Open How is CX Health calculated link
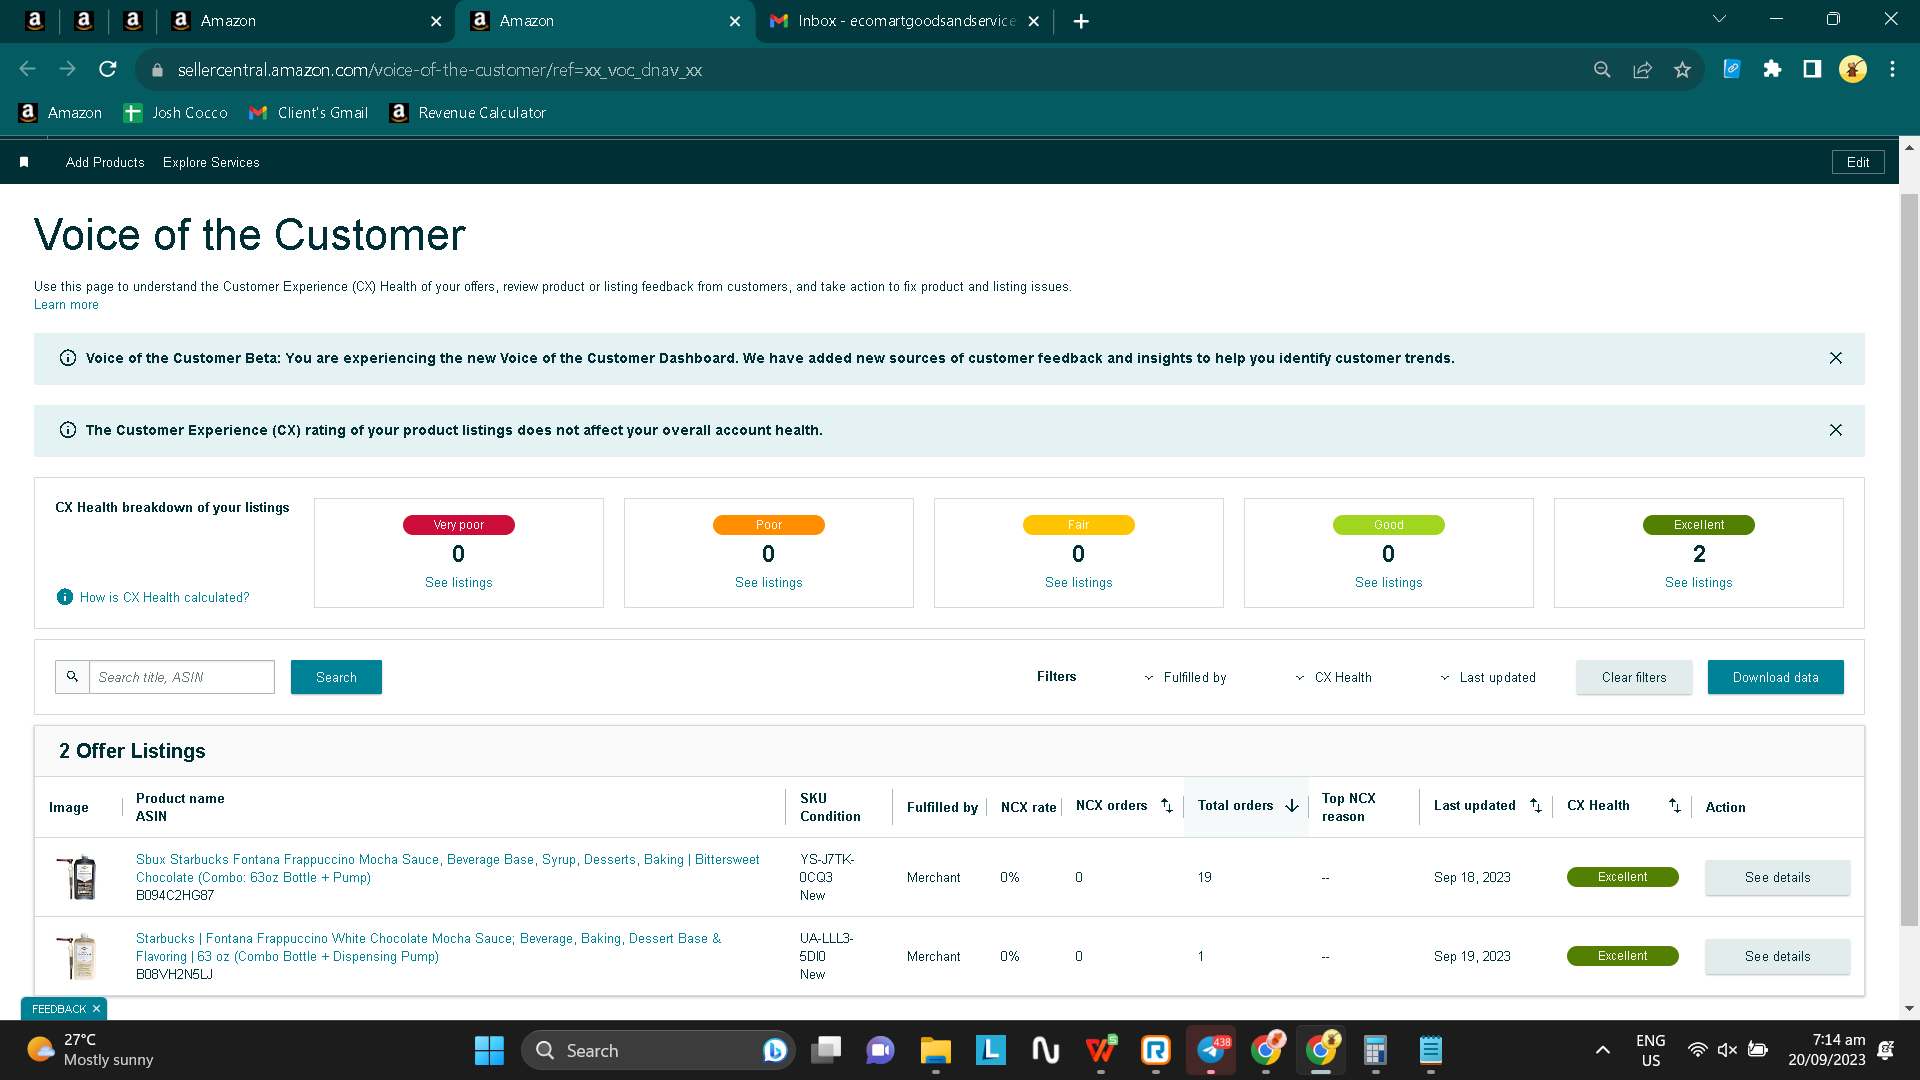1920x1080 pixels. tap(165, 597)
